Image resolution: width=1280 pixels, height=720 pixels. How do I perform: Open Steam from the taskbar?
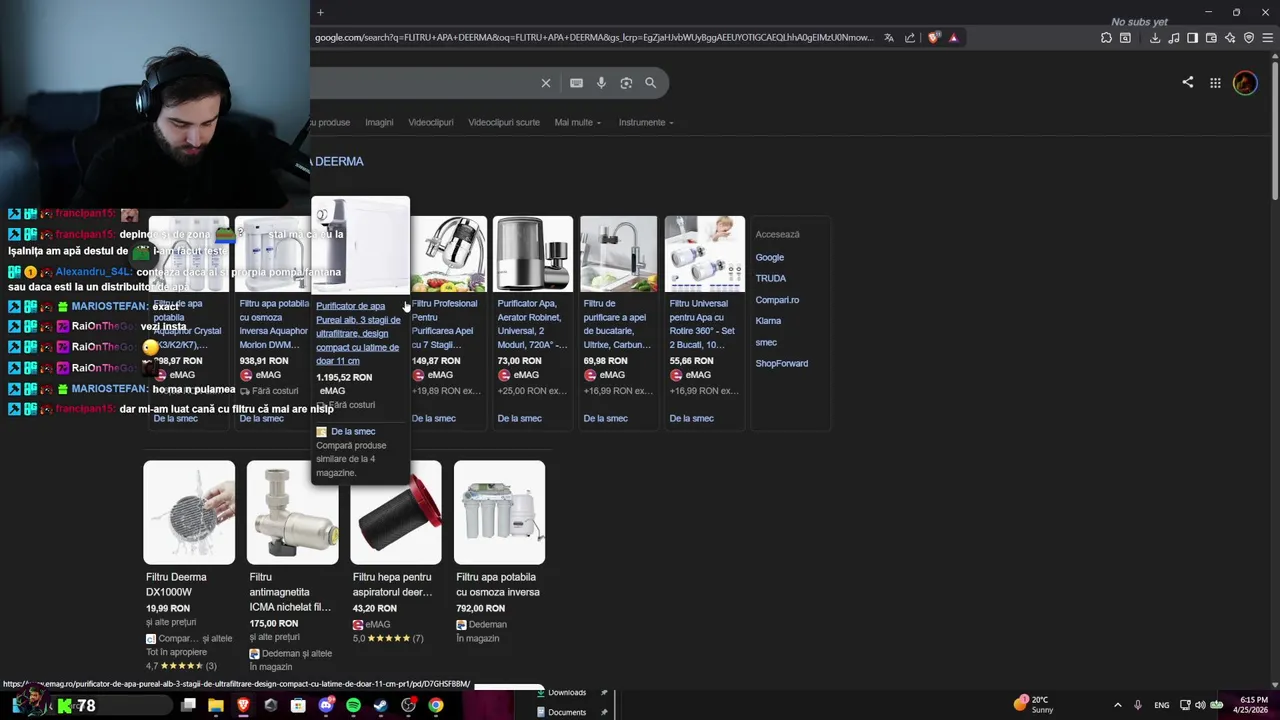coord(381,705)
